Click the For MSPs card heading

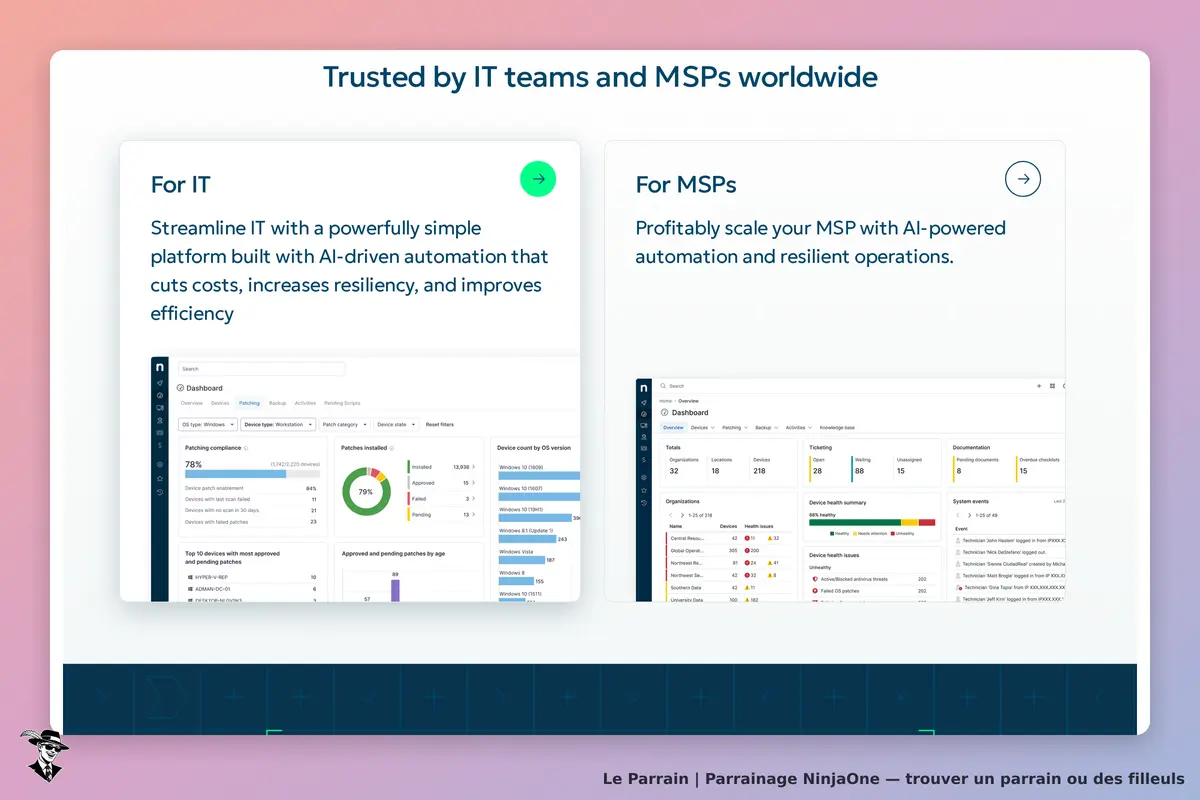click(686, 185)
